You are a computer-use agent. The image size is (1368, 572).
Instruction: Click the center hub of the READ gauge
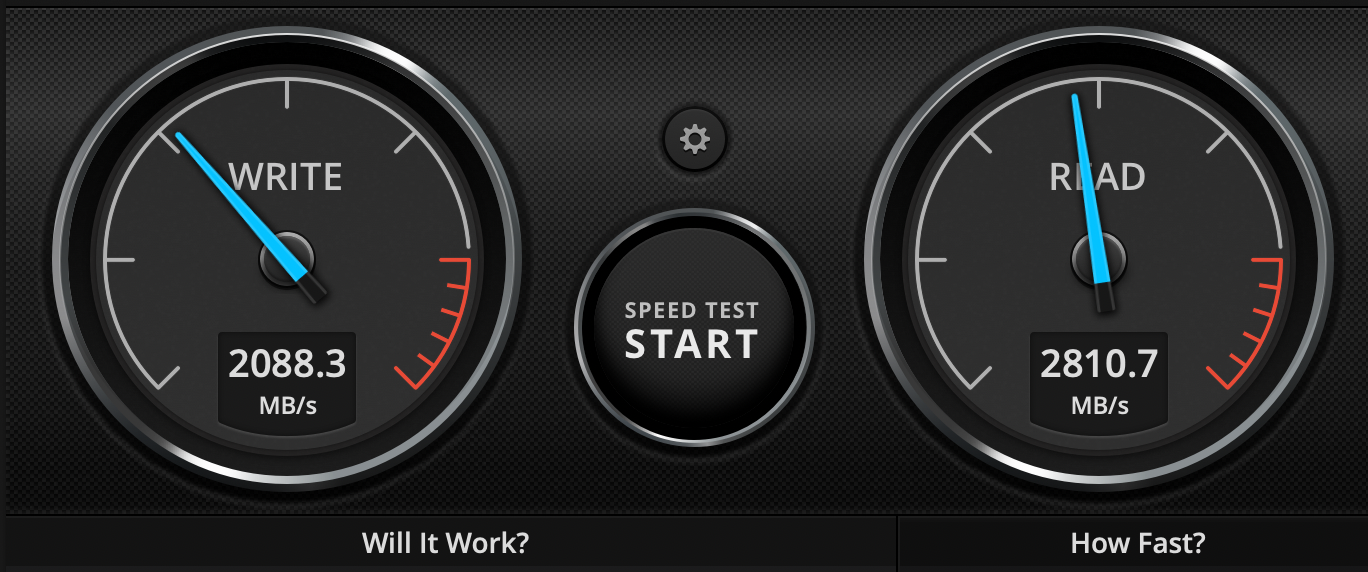1099,259
